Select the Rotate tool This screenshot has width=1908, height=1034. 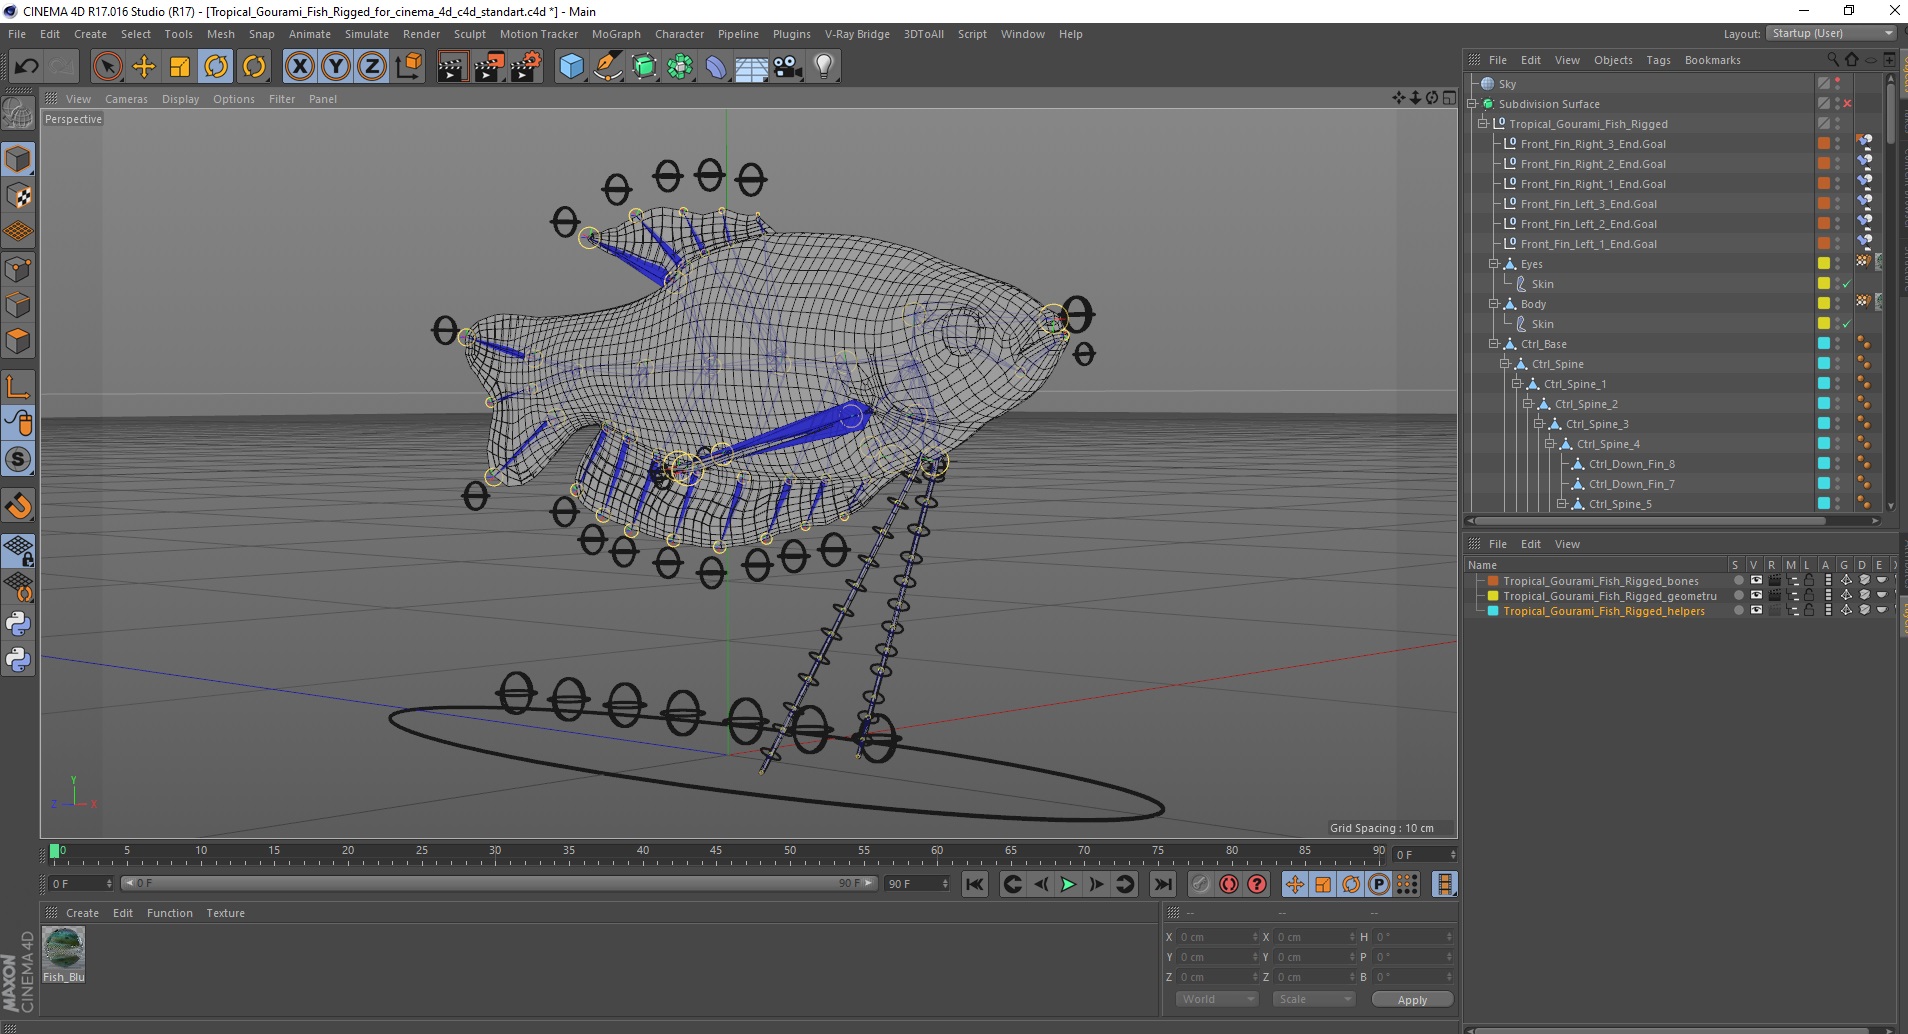216,66
